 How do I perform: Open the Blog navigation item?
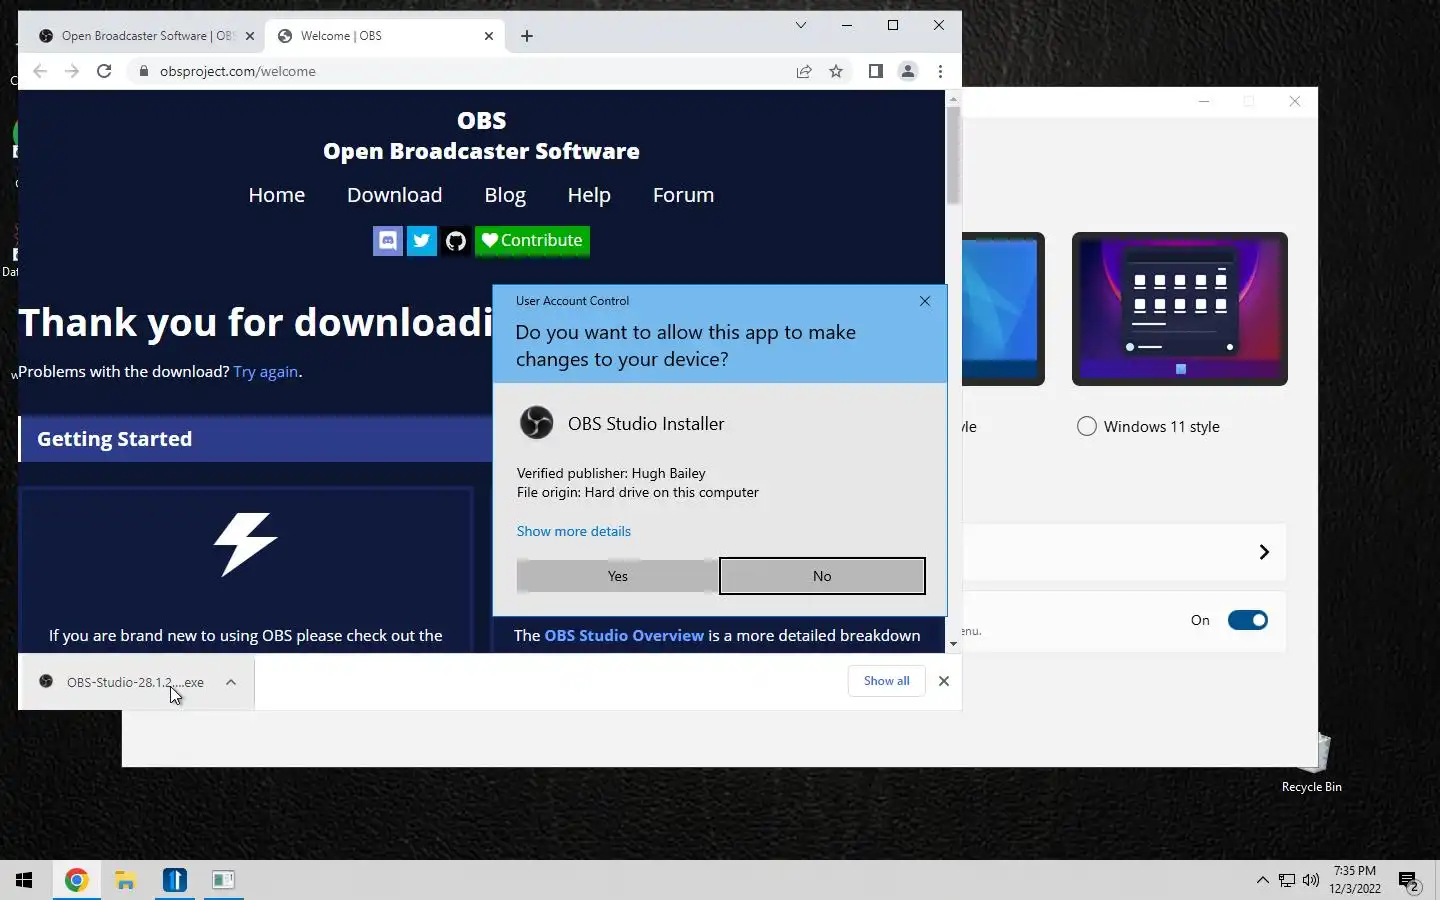click(x=505, y=195)
